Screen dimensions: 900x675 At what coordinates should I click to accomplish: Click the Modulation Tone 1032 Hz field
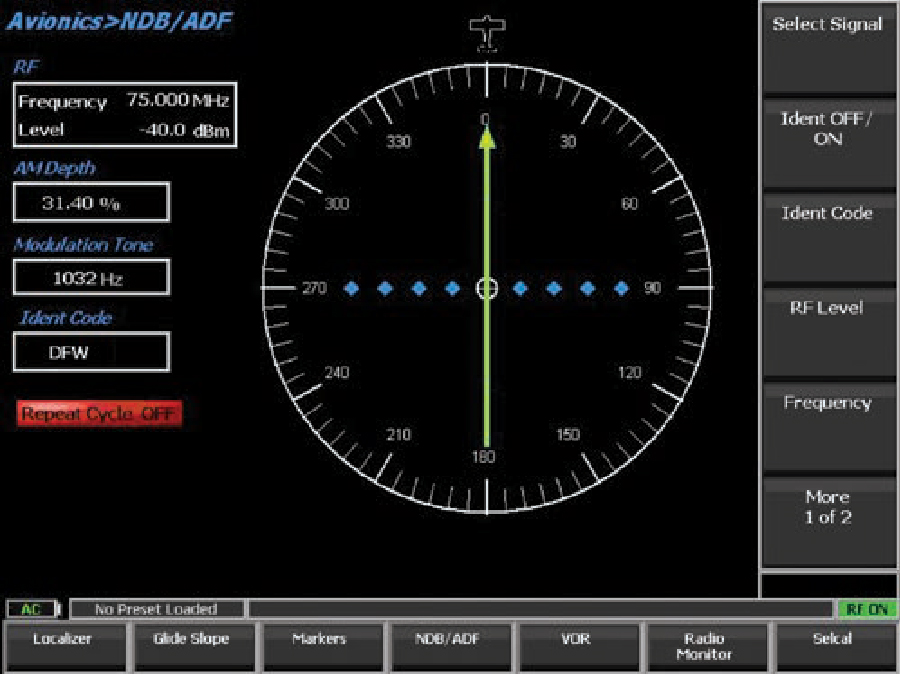(x=91, y=278)
